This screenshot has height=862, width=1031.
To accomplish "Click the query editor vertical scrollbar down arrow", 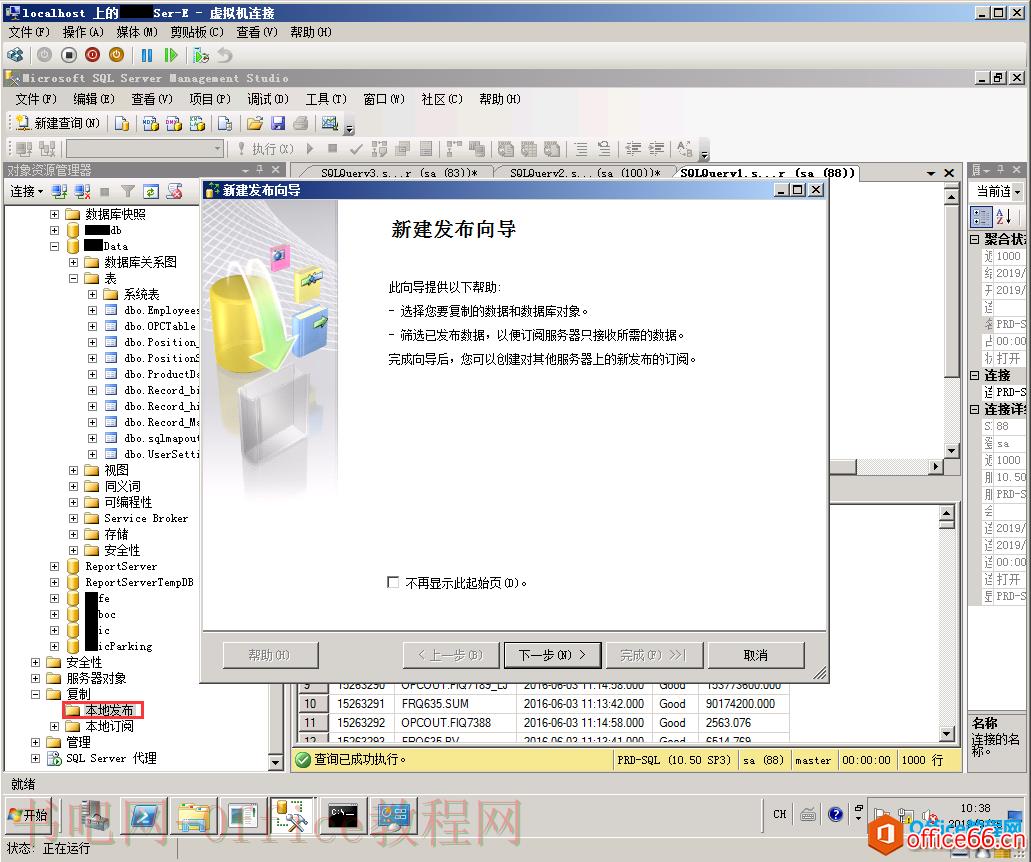I will point(951,450).
